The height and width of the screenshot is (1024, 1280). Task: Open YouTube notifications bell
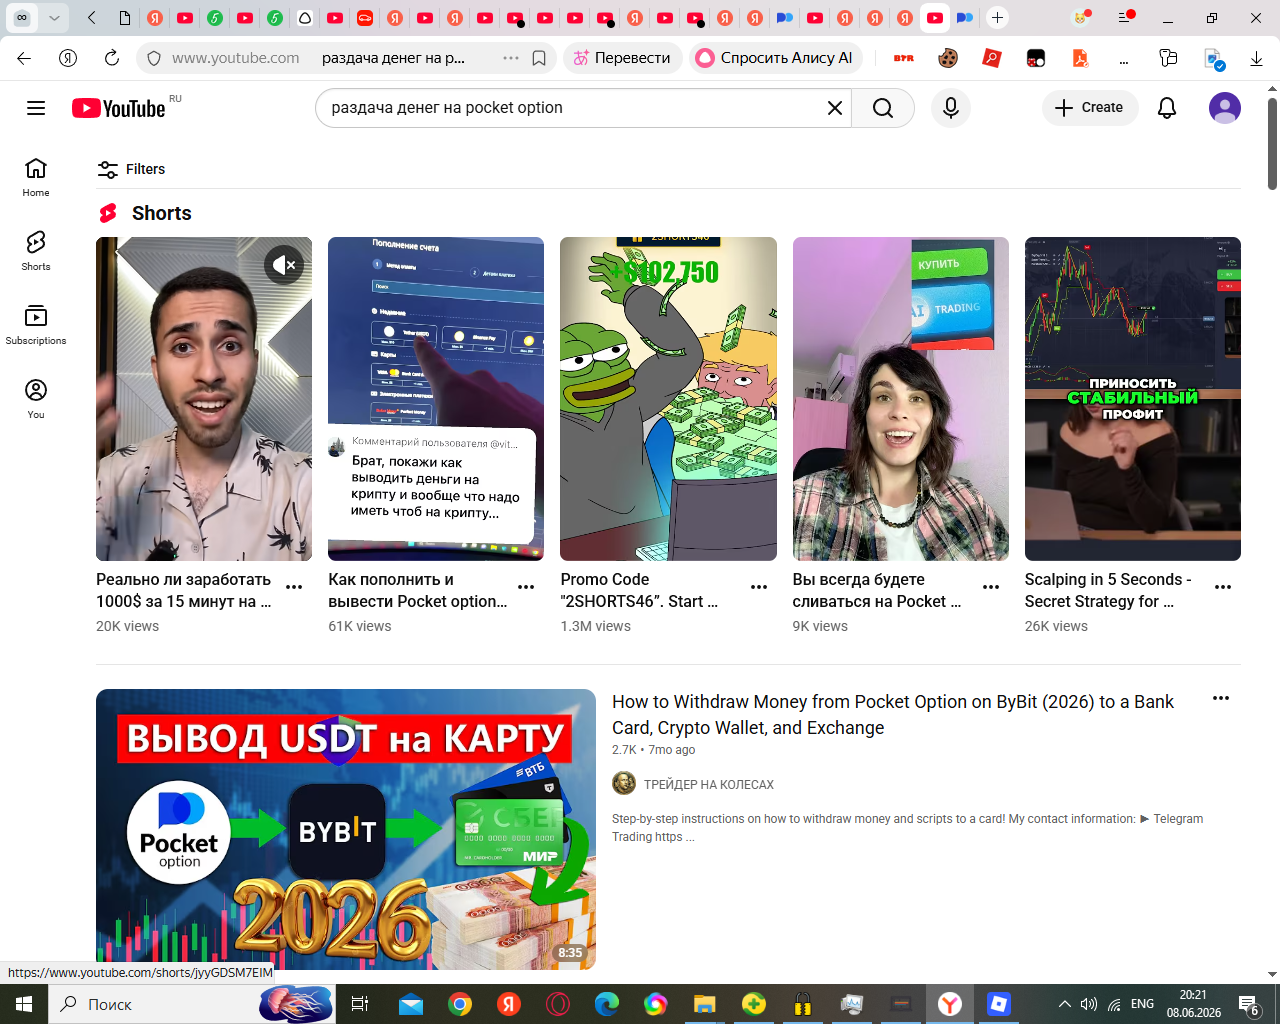point(1167,108)
